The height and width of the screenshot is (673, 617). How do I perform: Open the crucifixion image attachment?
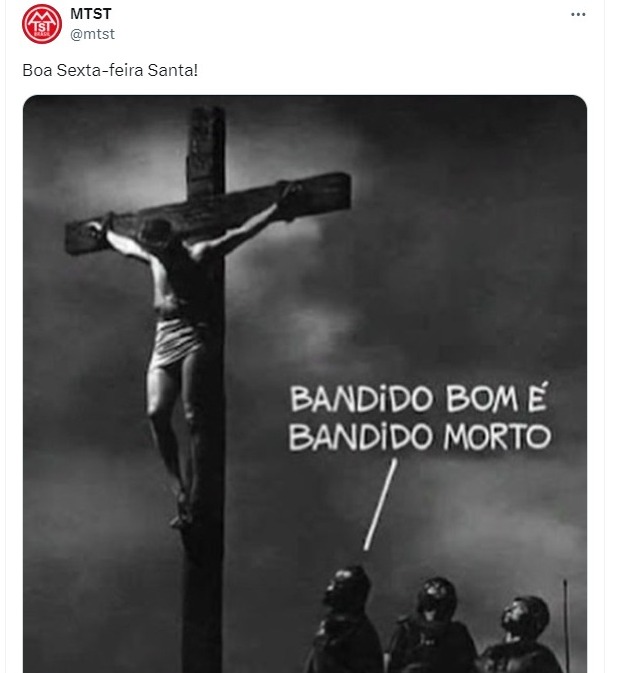(x=305, y=384)
